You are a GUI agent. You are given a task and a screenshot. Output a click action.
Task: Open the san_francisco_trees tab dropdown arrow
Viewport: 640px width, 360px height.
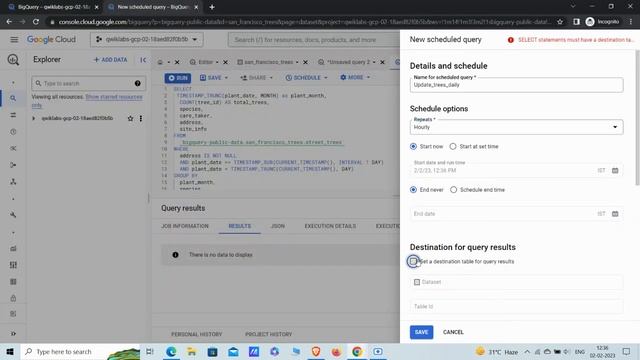pos(297,62)
